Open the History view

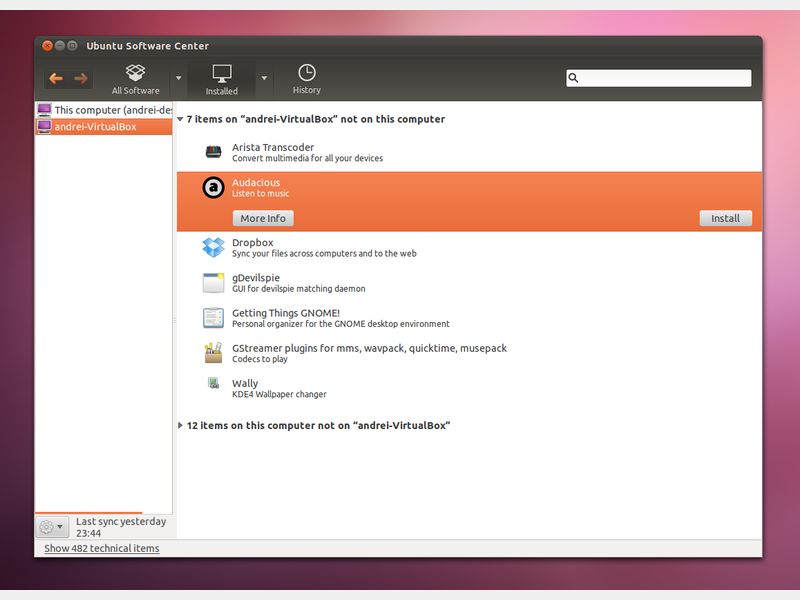[307, 79]
